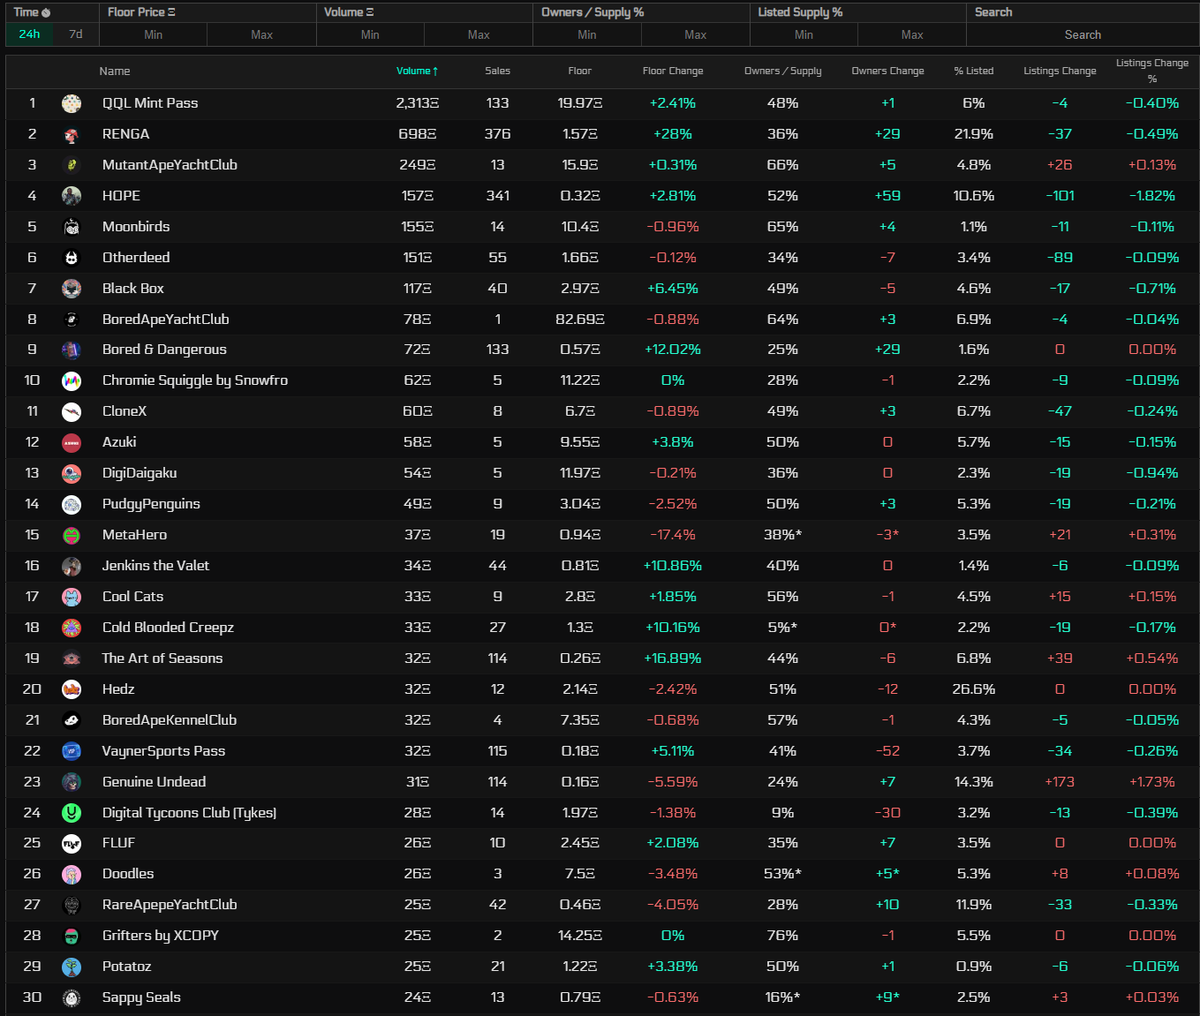Click the PudgyPenguins avatar icon
The height and width of the screenshot is (1016, 1200).
(x=71, y=504)
